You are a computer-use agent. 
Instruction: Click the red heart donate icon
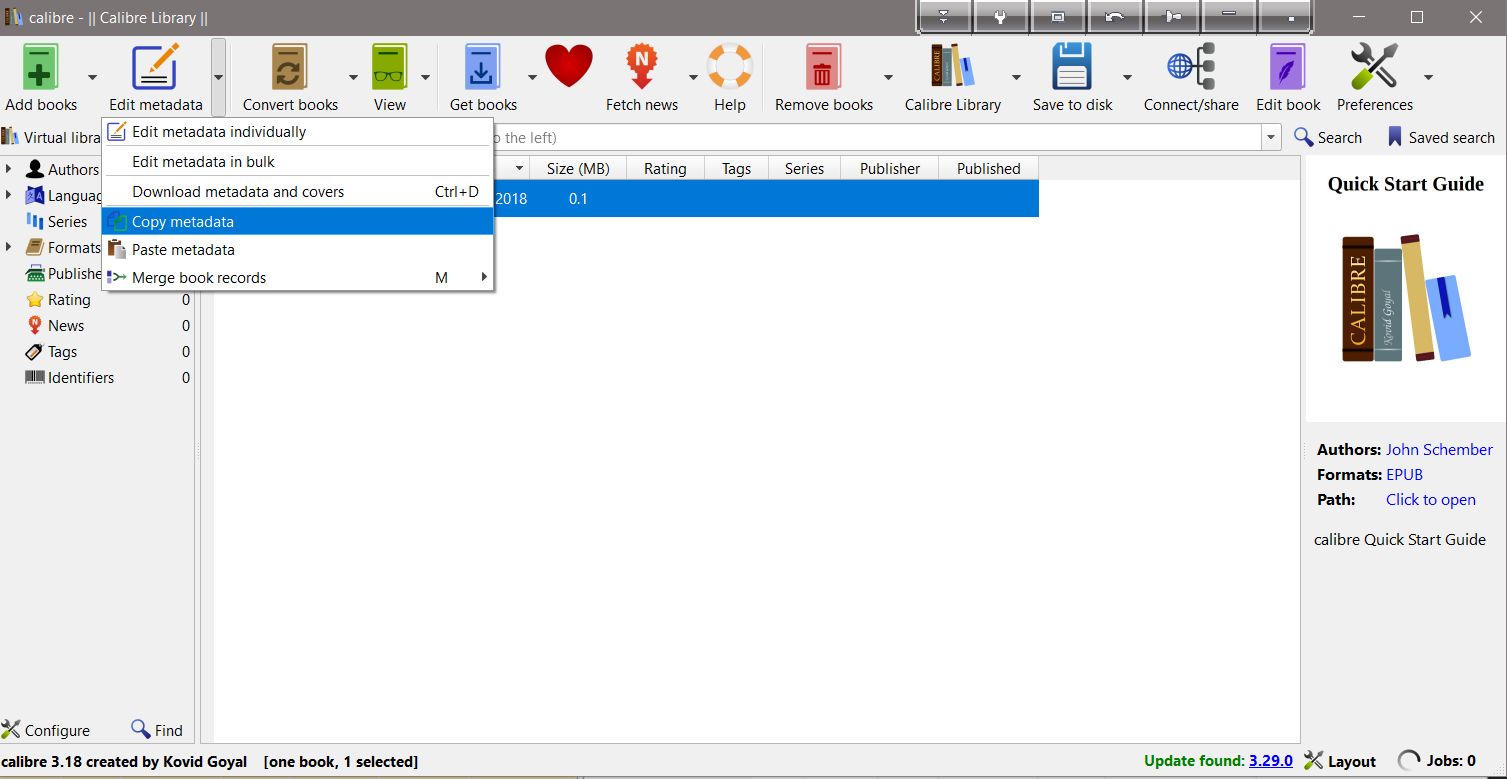point(569,66)
